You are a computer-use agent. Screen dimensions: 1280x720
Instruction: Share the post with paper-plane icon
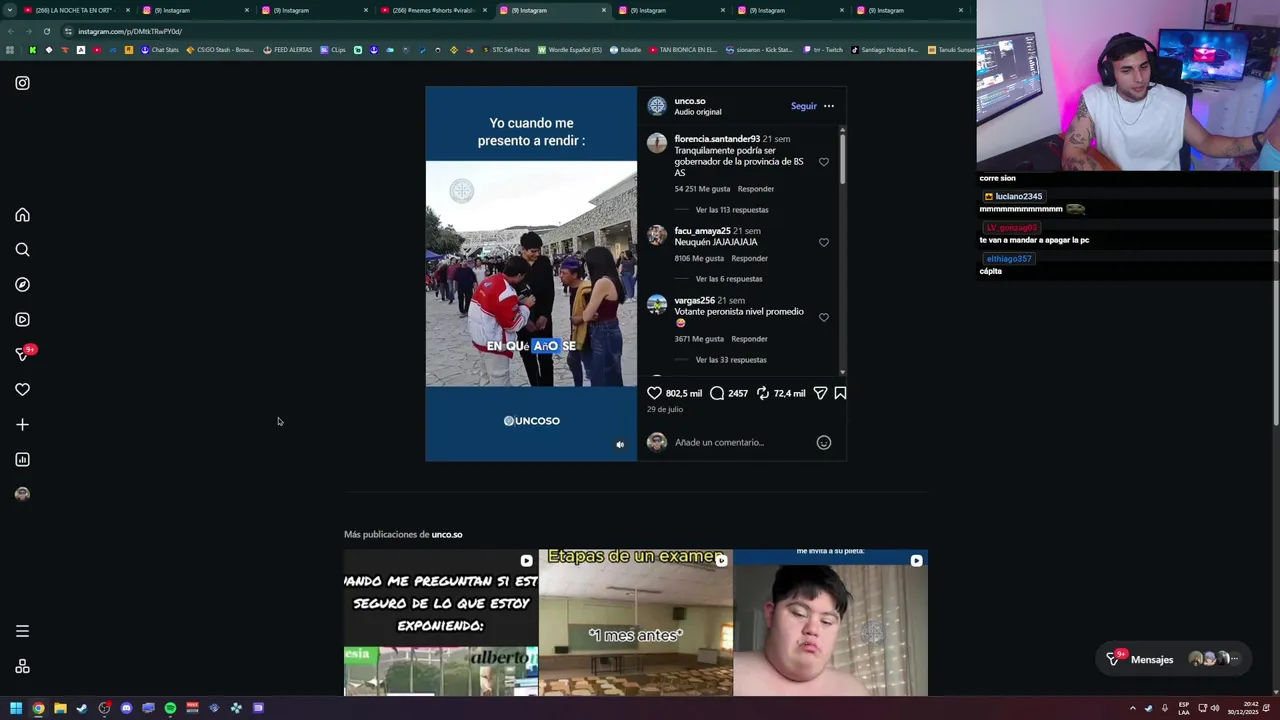[820, 393]
